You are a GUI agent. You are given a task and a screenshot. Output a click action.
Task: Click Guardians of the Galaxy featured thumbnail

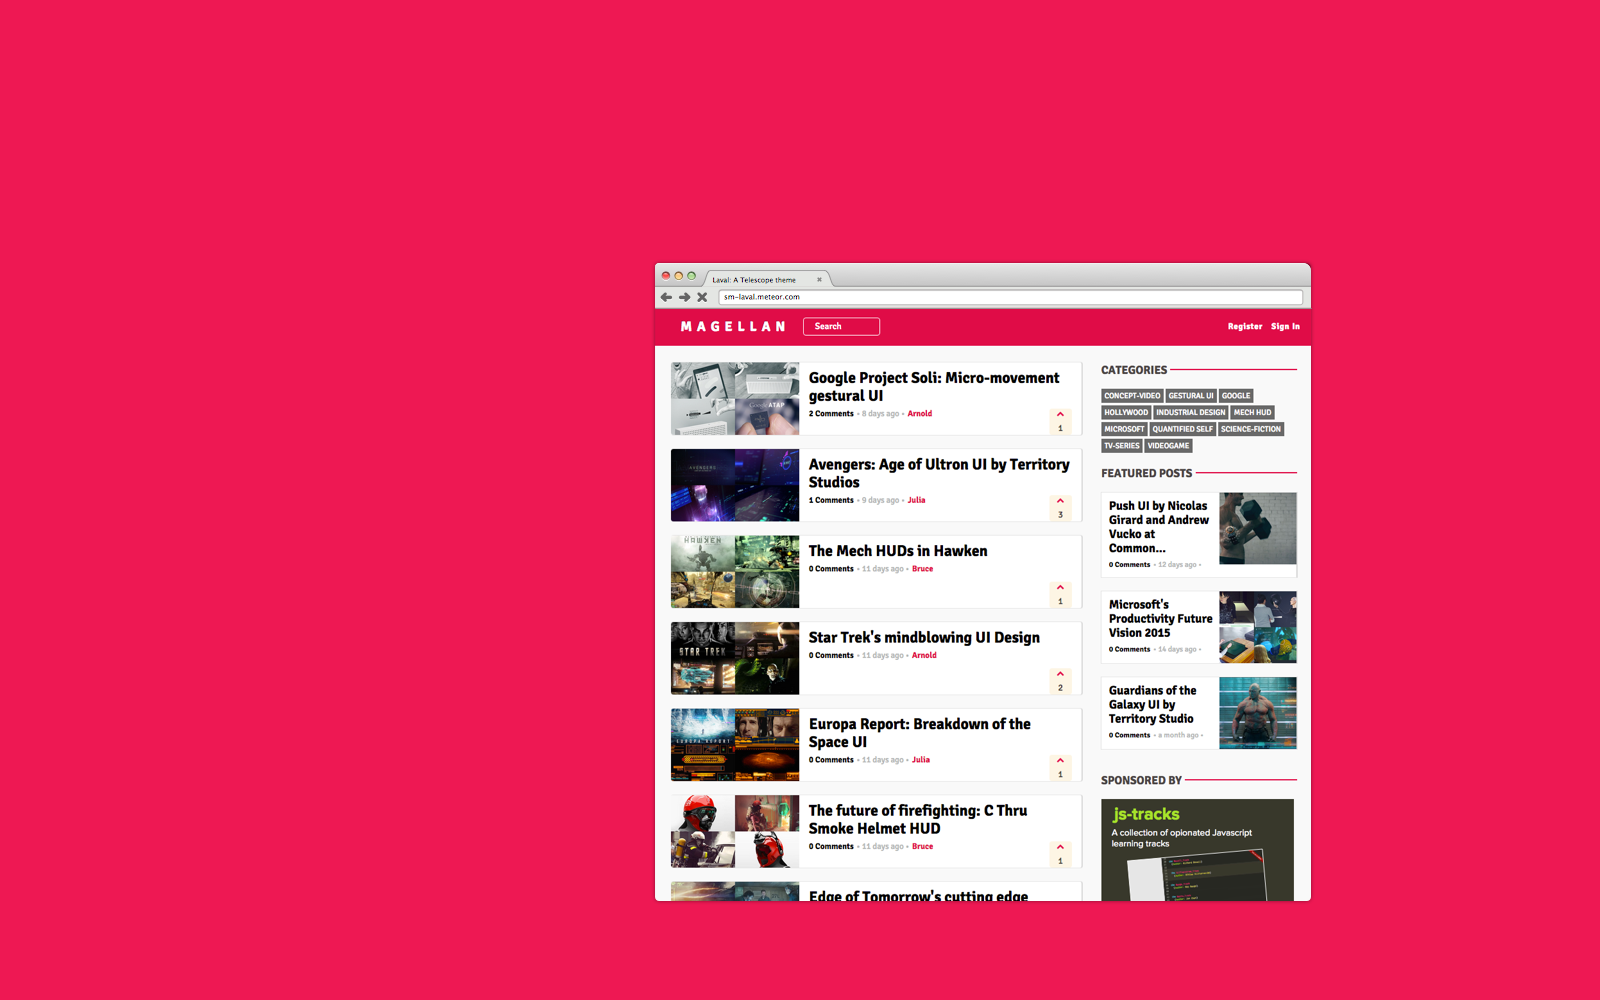[1258, 713]
